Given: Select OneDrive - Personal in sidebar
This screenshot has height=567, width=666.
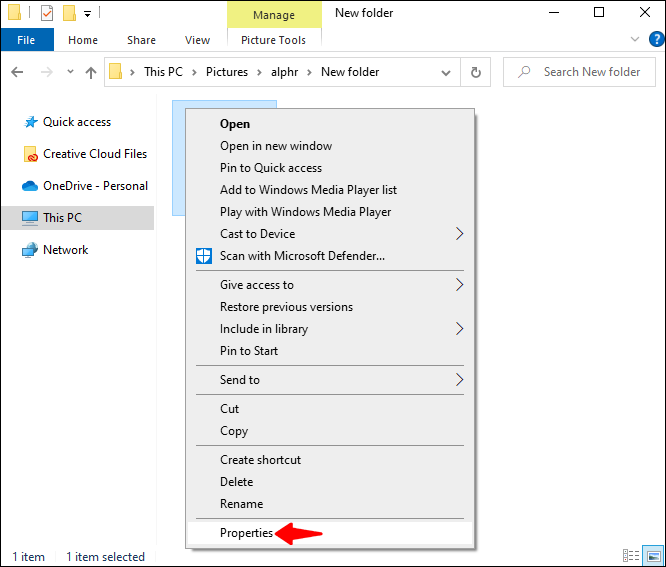Looking at the screenshot, I should tap(95, 186).
